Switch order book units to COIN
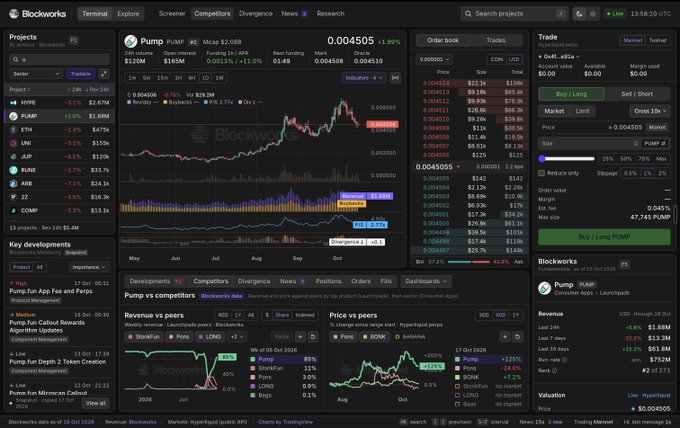Screen dimensions: 680x428 click(x=497, y=59)
